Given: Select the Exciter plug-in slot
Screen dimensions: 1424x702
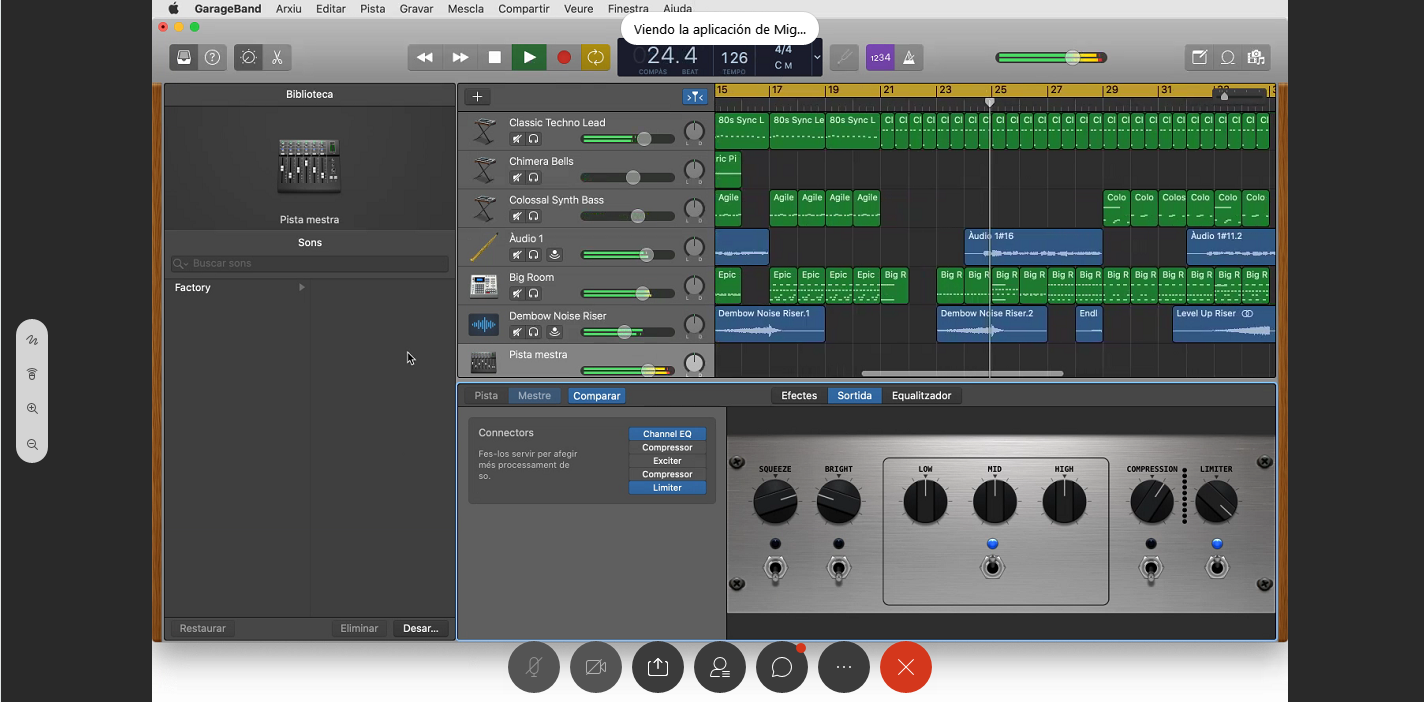Looking at the screenshot, I should 667,461.
